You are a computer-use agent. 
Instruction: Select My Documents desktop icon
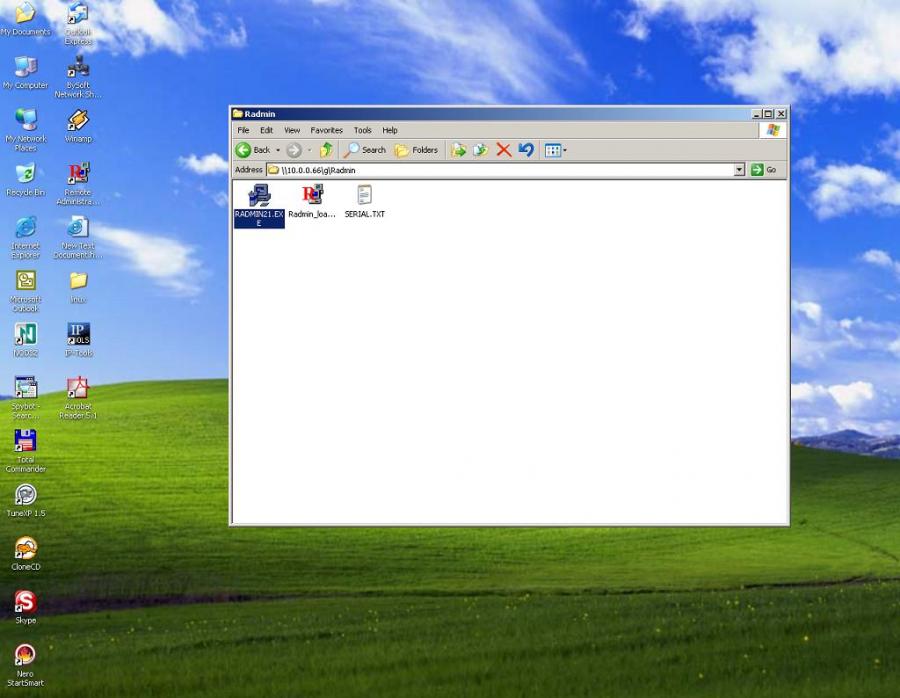pyautogui.click(x=26, y=20)
